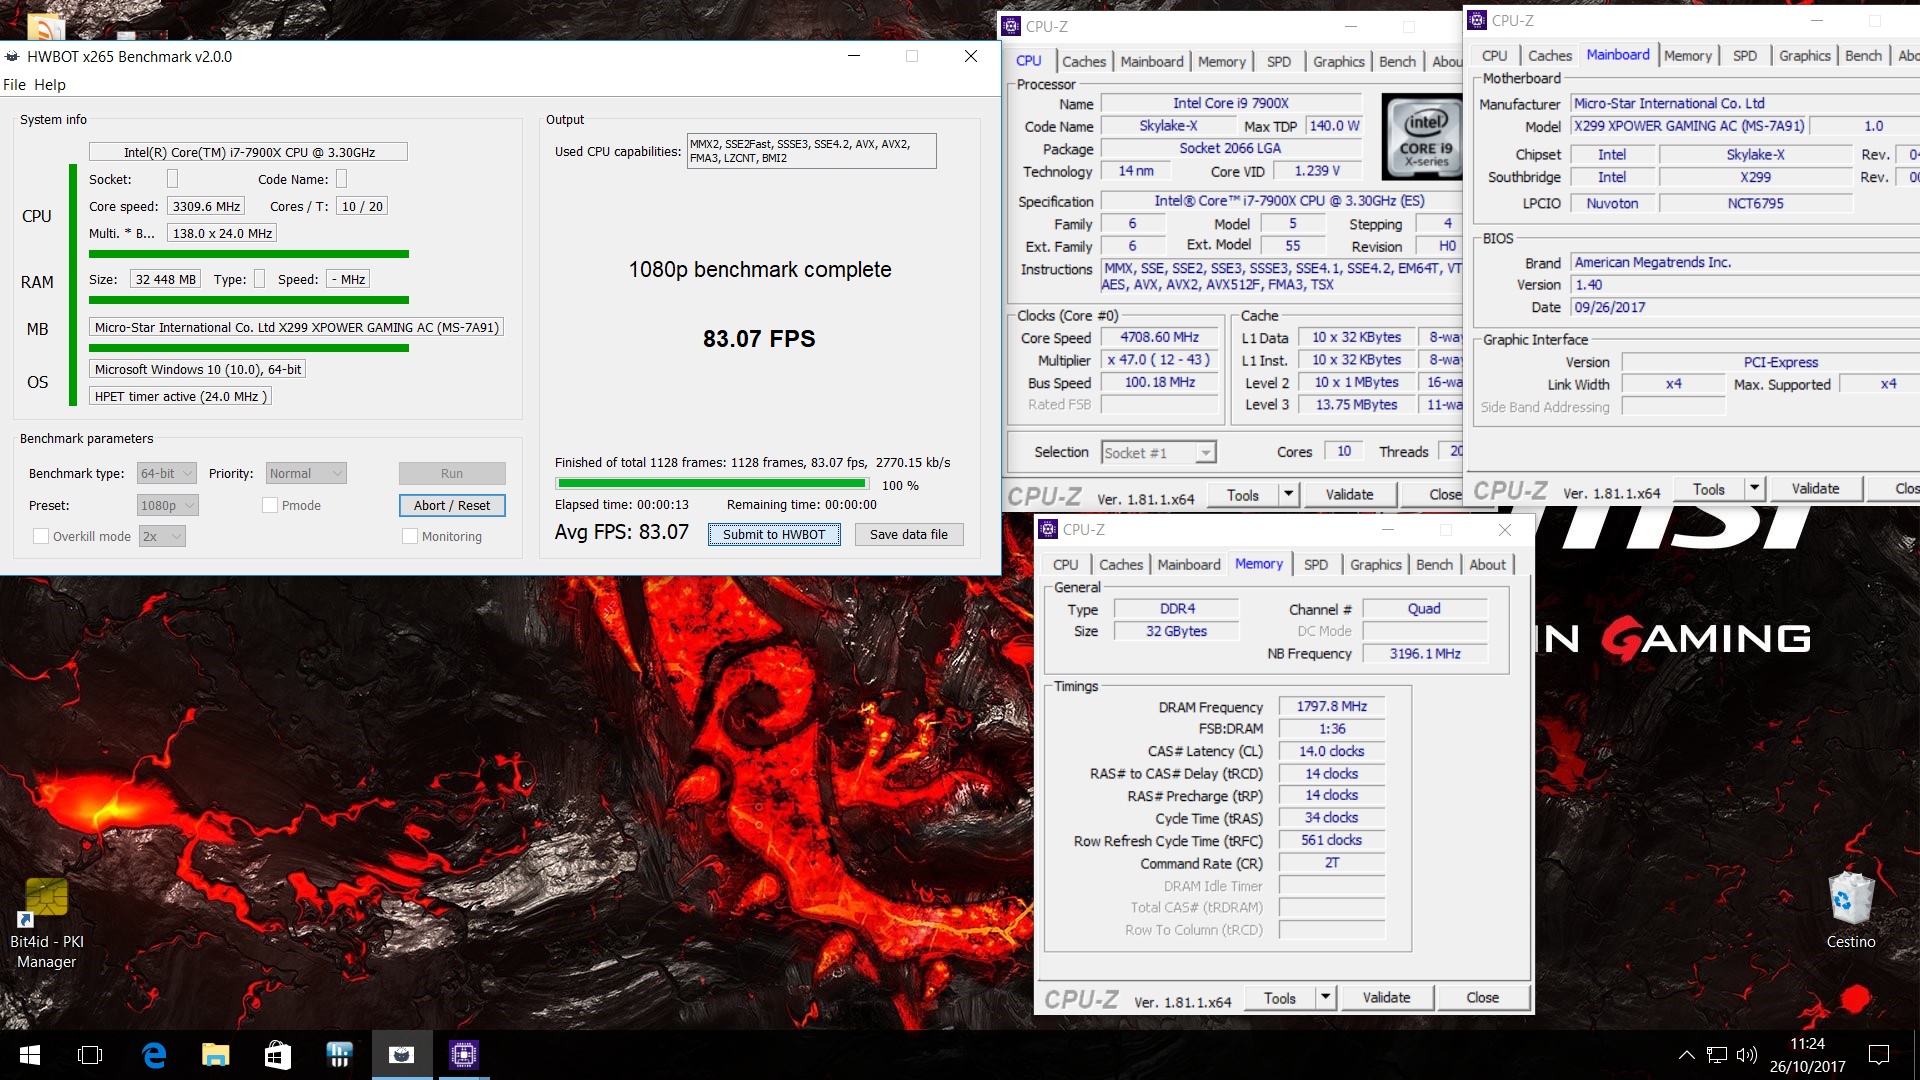Open the Priority Normal dropdown
The height and width of the screenshot is (1080, 1920).
tap(306, 473)
